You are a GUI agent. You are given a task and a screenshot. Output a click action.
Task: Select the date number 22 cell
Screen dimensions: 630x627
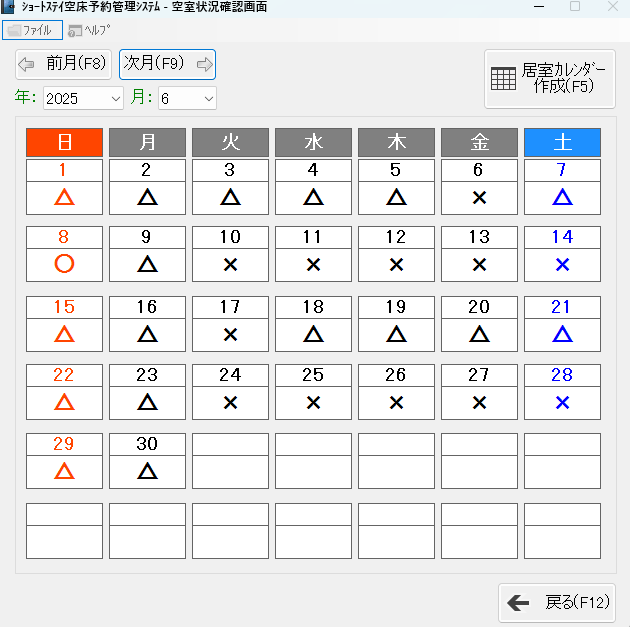[x=64, y=375]
